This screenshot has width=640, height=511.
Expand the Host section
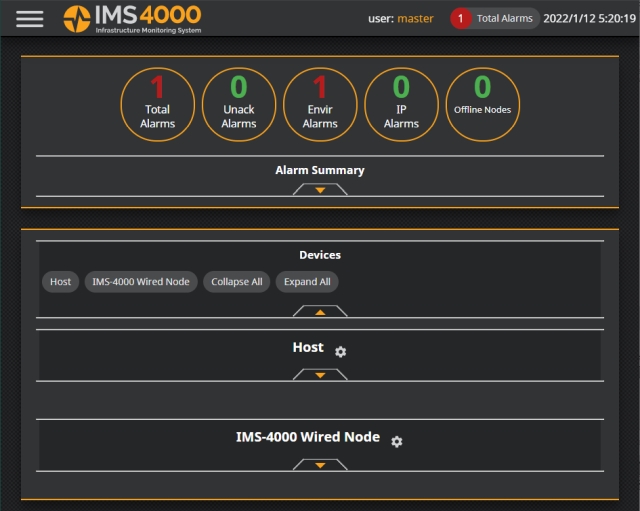click(x=320, y=375)
